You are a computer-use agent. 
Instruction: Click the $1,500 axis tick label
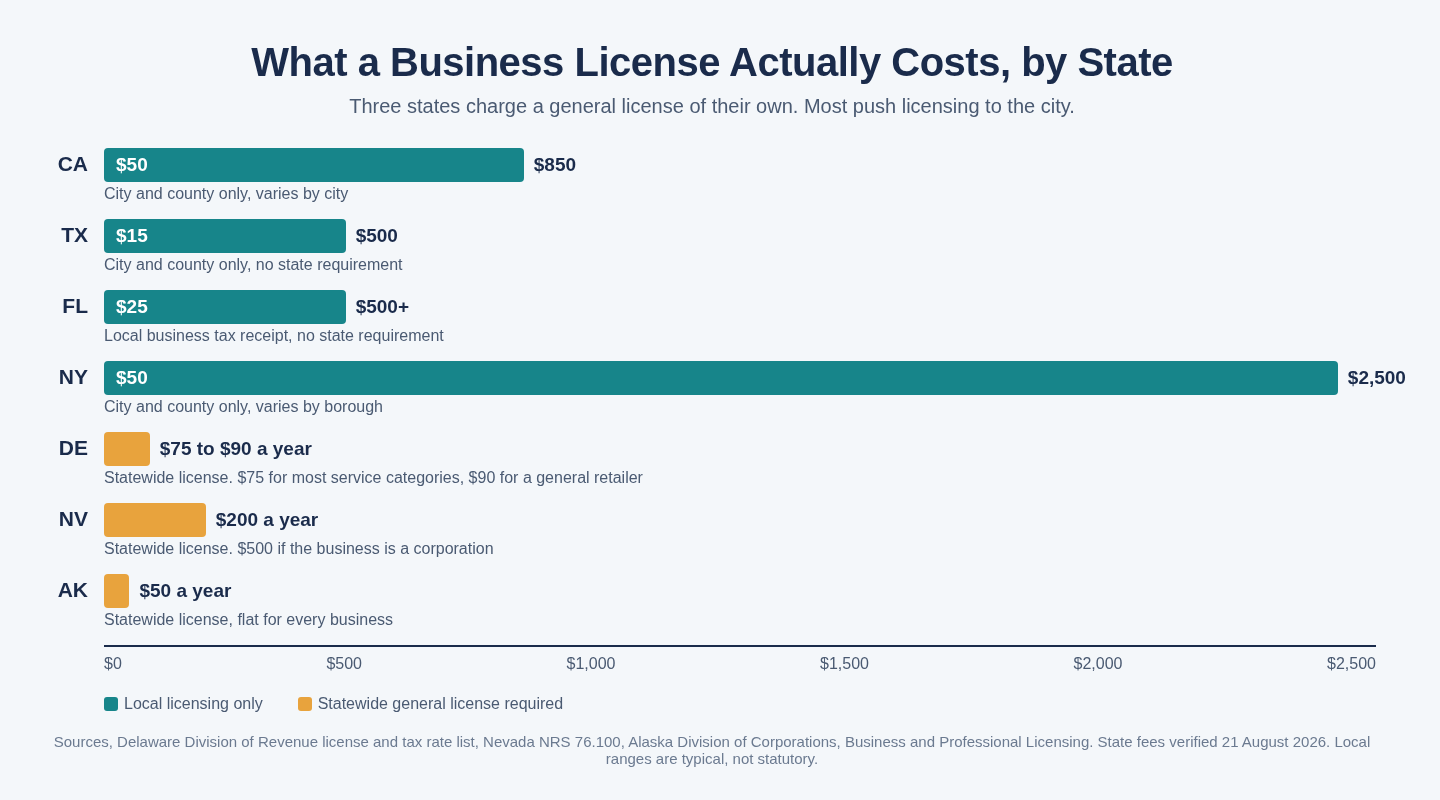pyautogui.click(x=844, y=664)
